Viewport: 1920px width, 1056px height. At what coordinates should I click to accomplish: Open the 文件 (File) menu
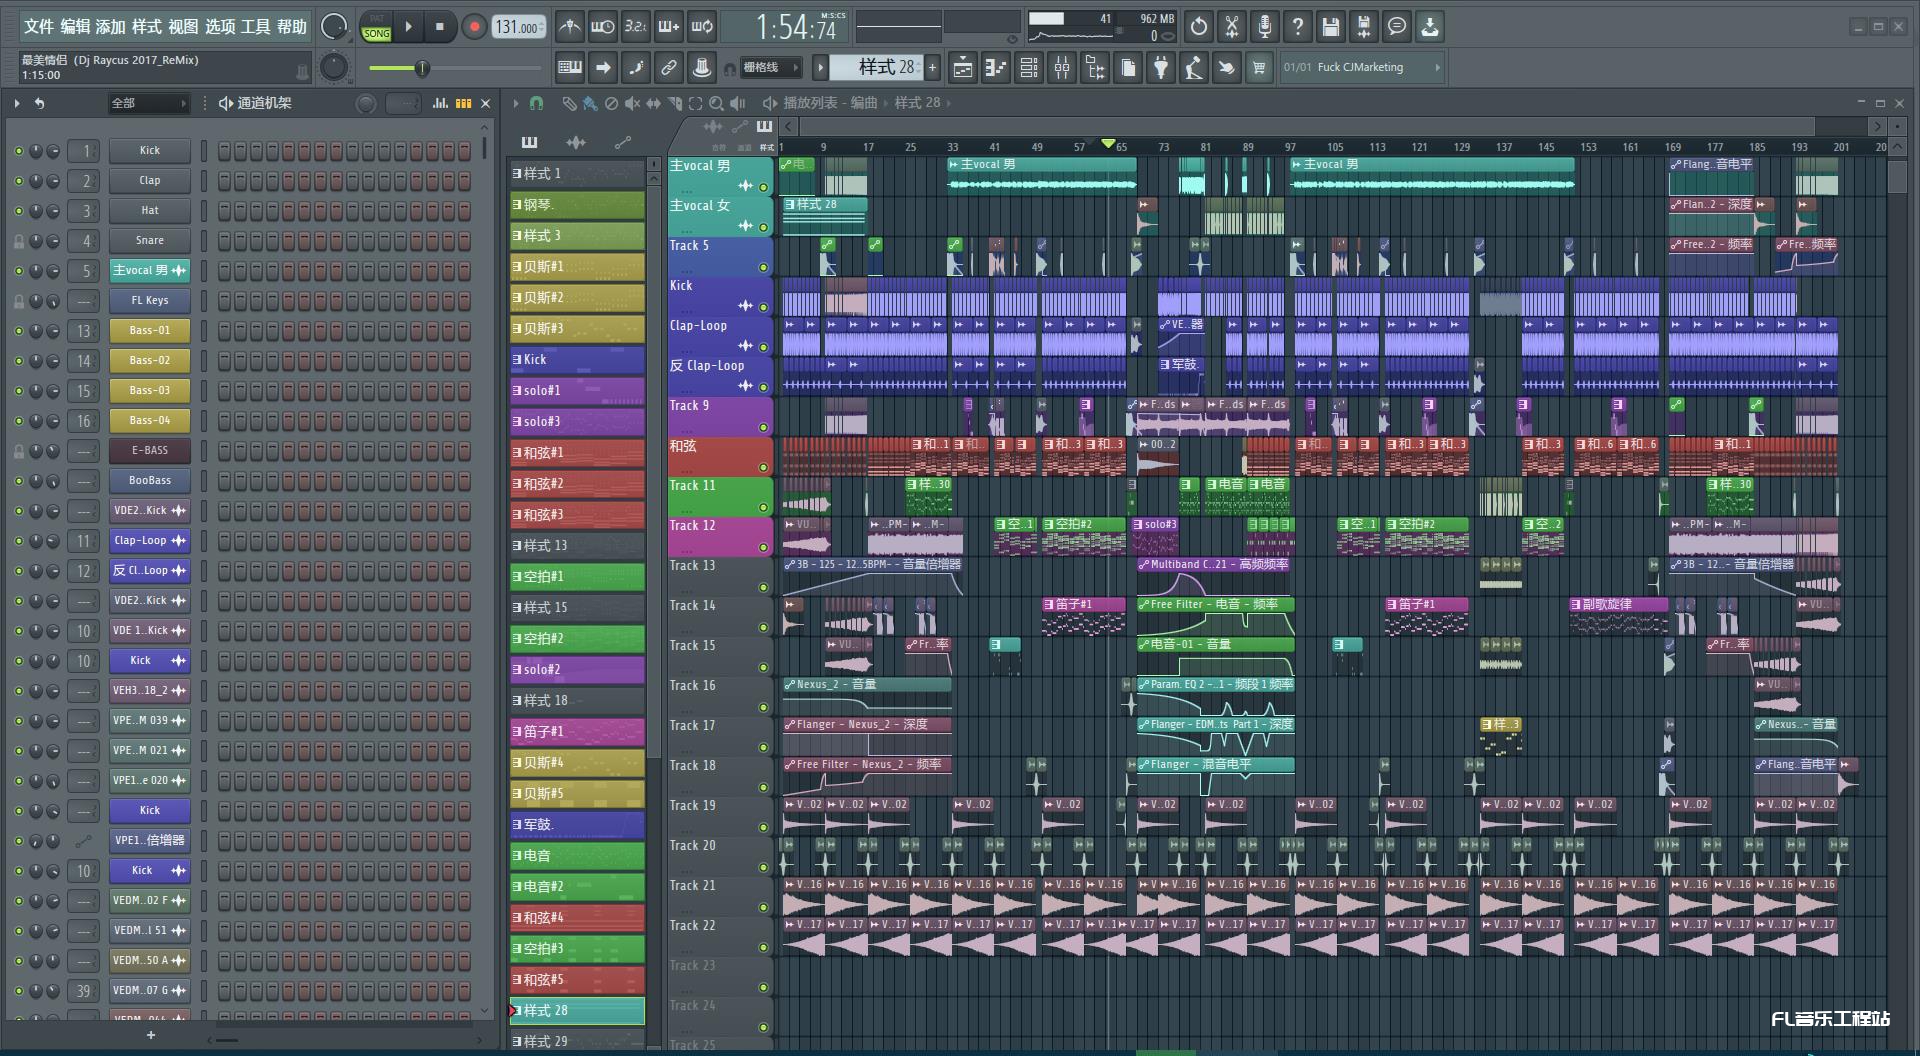tap(38, 27)
